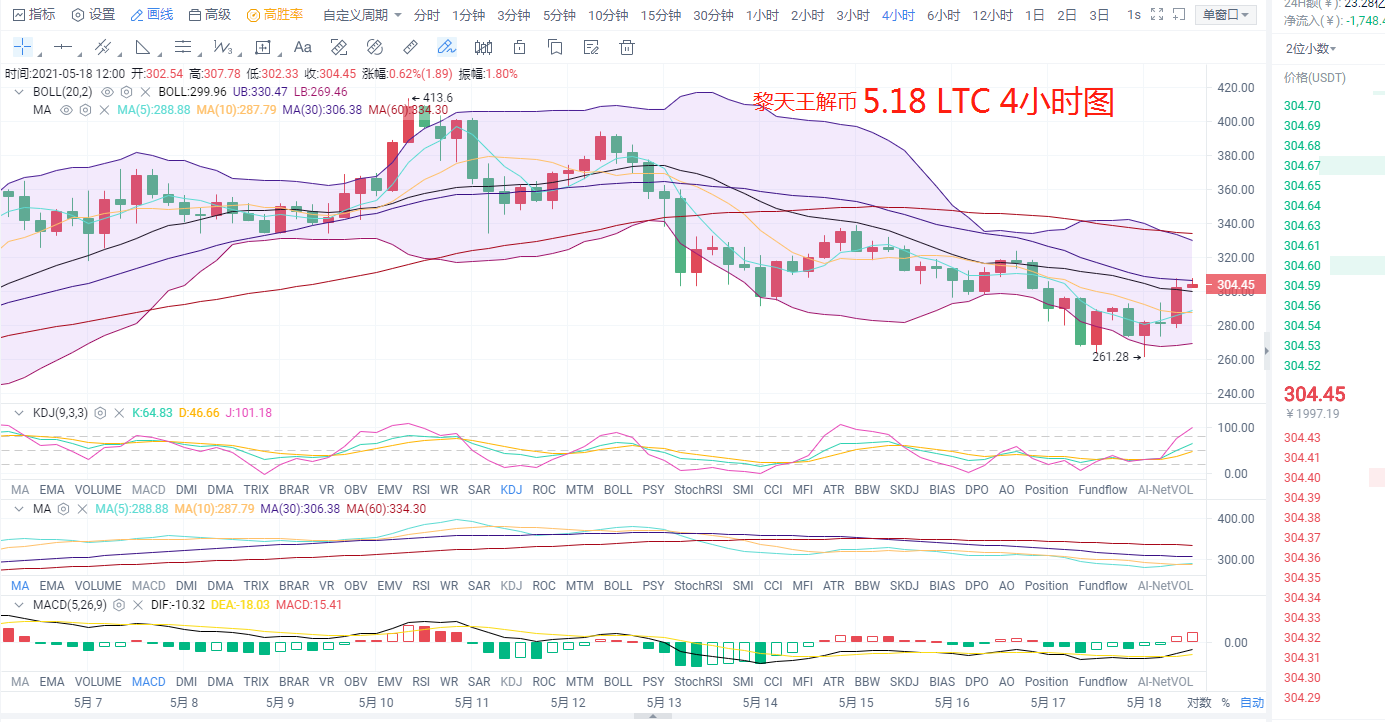This screenshot has height=722, width=1385.
Task: Toggle 对数 logarithmic price scale
Action: click(x=1197, y=702)
